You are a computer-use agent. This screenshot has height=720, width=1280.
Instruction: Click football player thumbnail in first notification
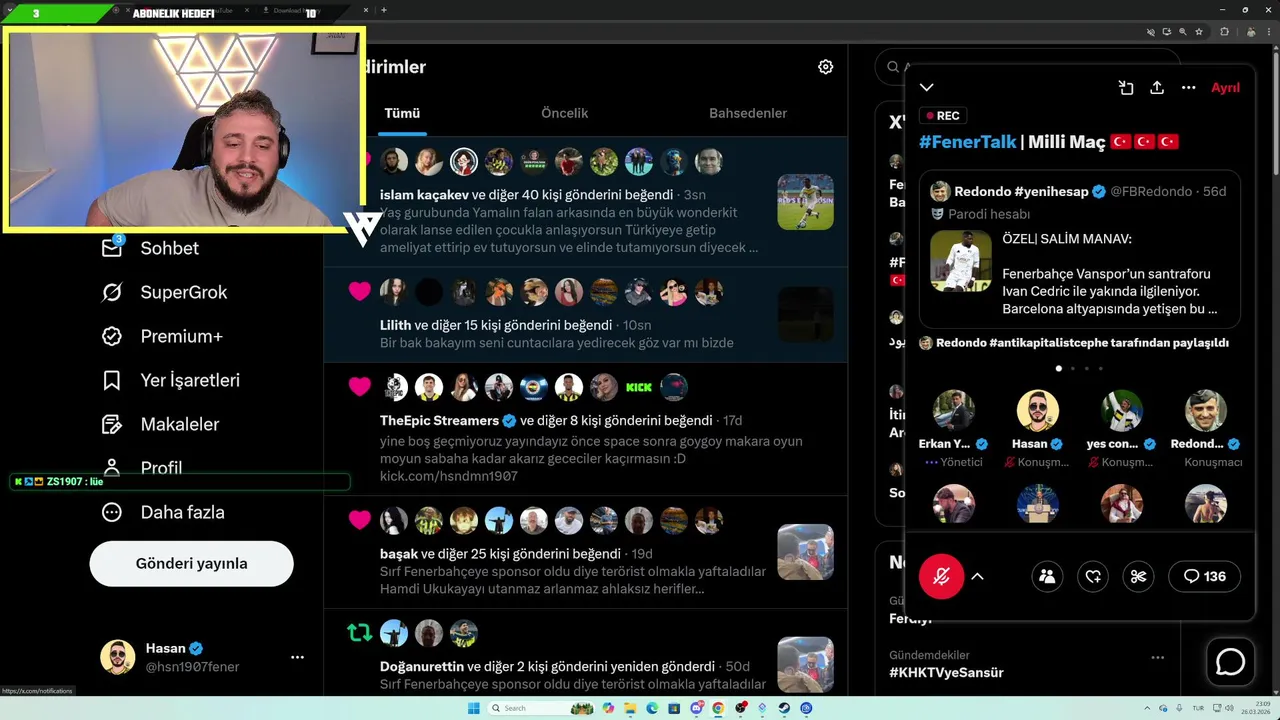coord(805,202)
